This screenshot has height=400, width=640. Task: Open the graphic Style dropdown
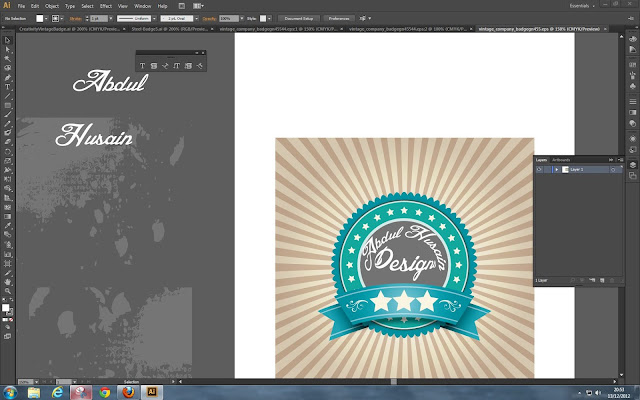coord(269,18)
